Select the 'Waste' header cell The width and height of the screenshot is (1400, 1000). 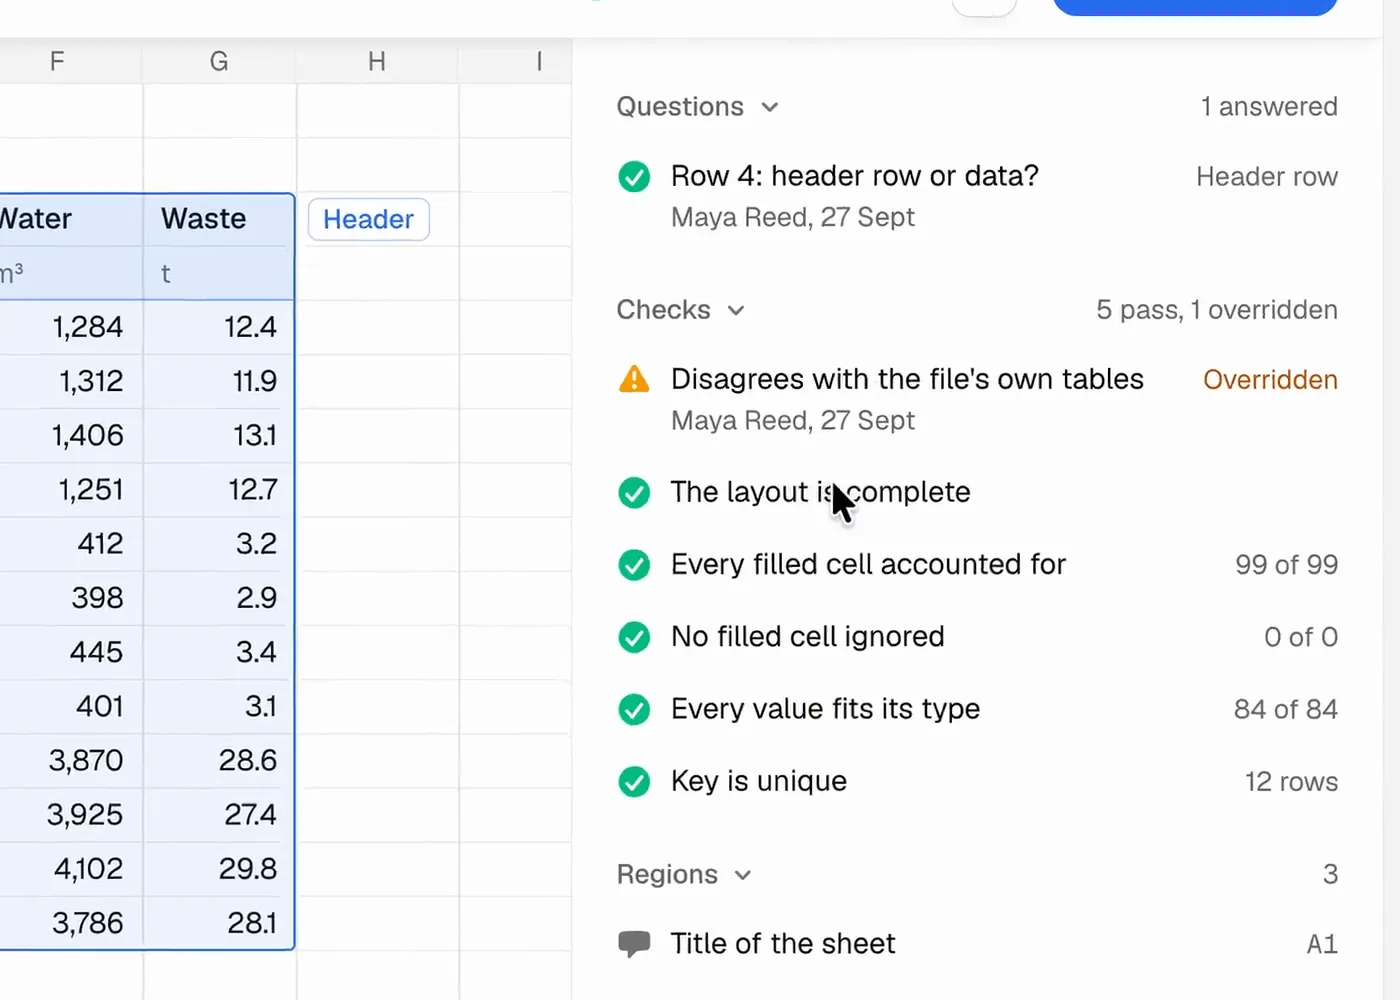coord(219,219)
